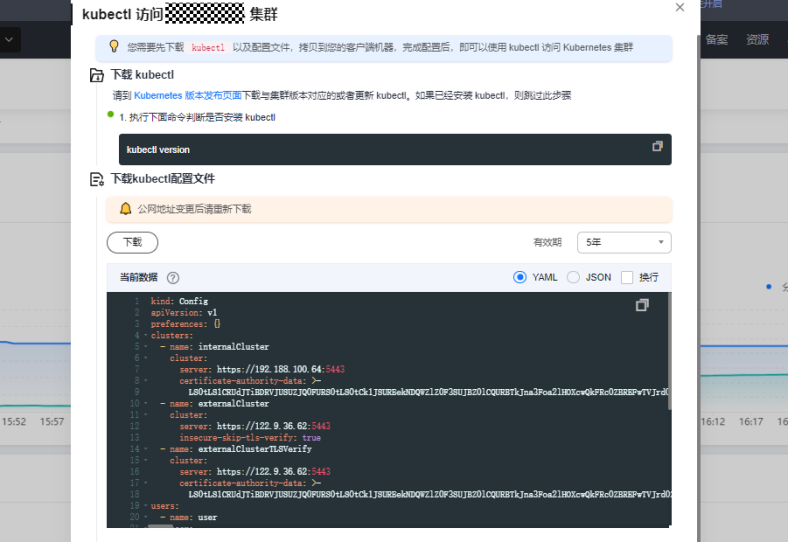
Task: Click the 公网地址变更后请重新下载 notice text
Action: tap(194, 209)
